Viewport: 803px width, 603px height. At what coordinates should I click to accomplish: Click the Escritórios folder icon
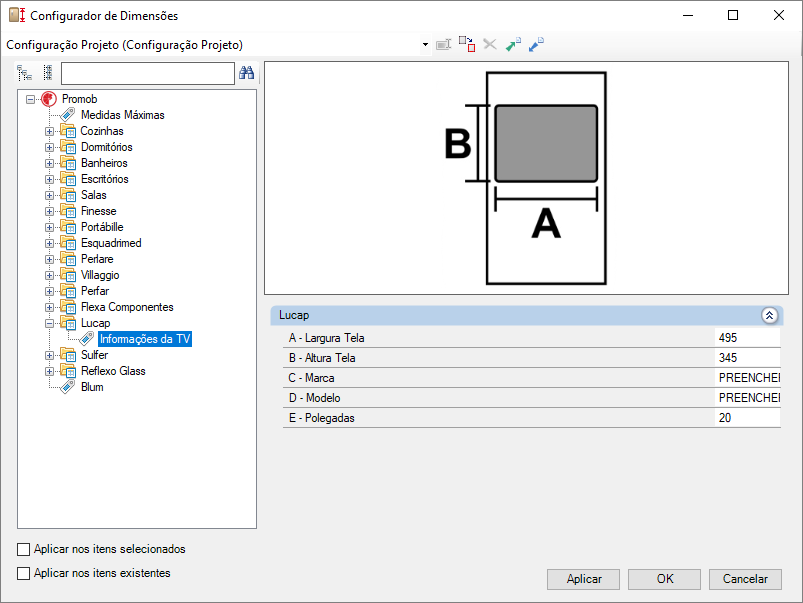click(68, 179)
